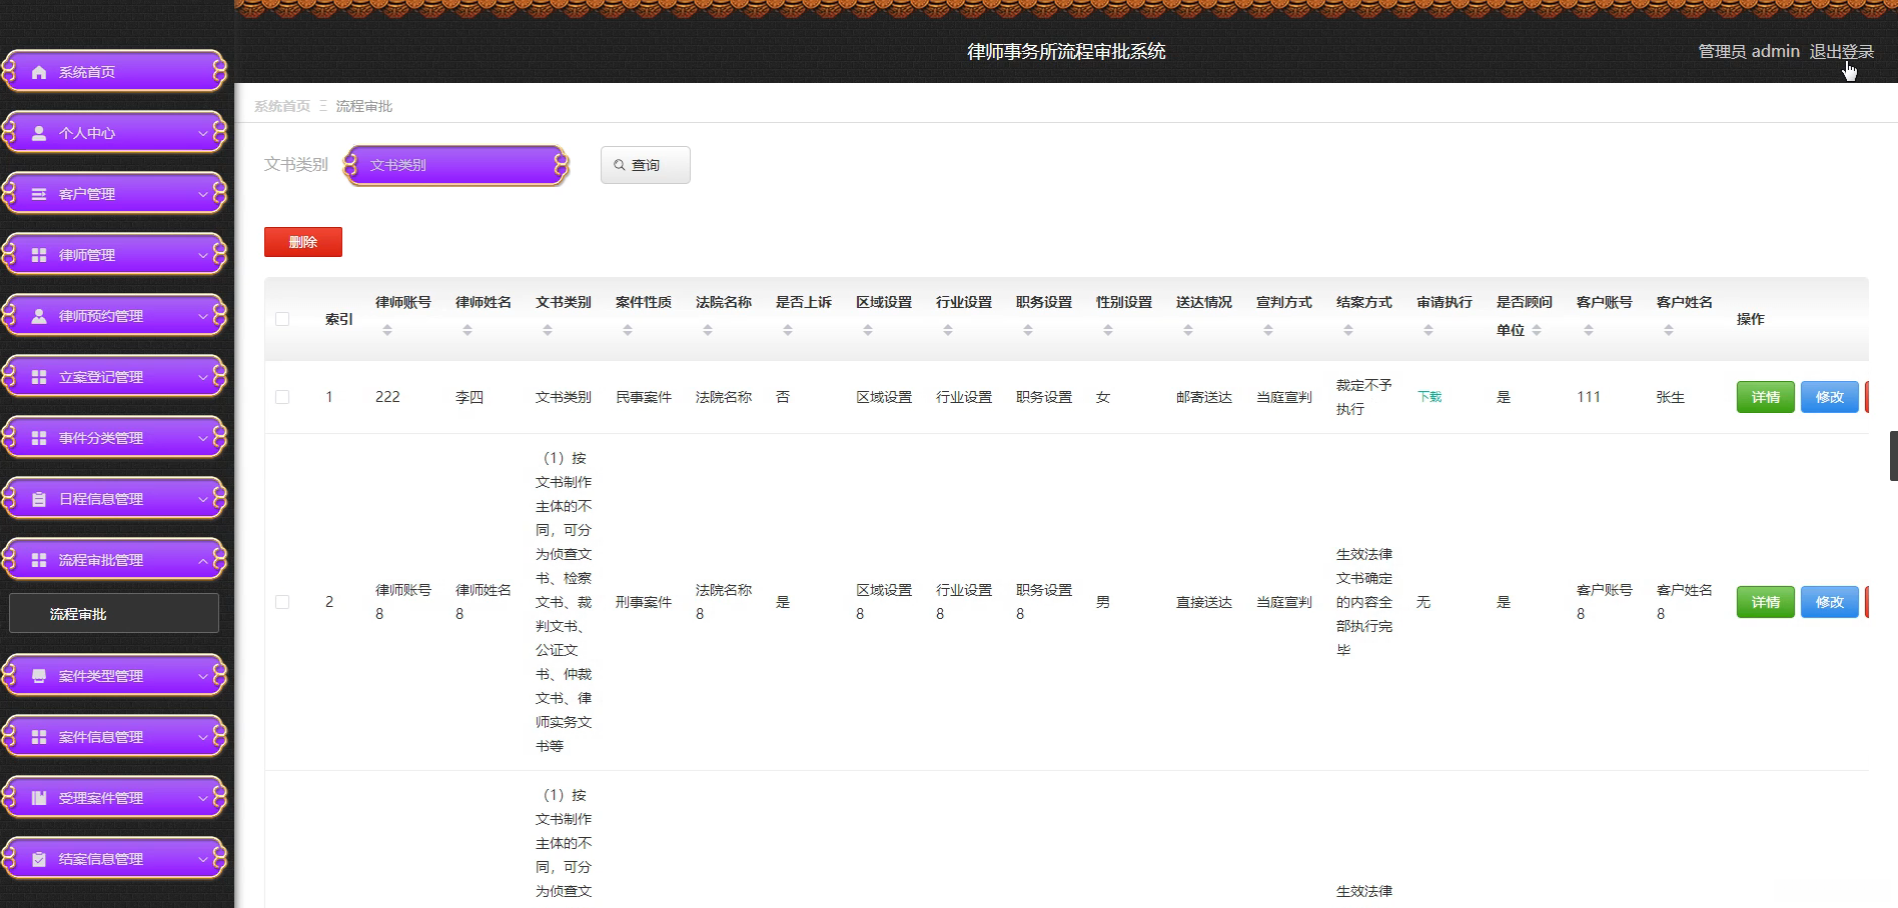Tick the checkbox for row 2
The height and width of the screenshot is (908, 1898).
(x=282, y=602)
